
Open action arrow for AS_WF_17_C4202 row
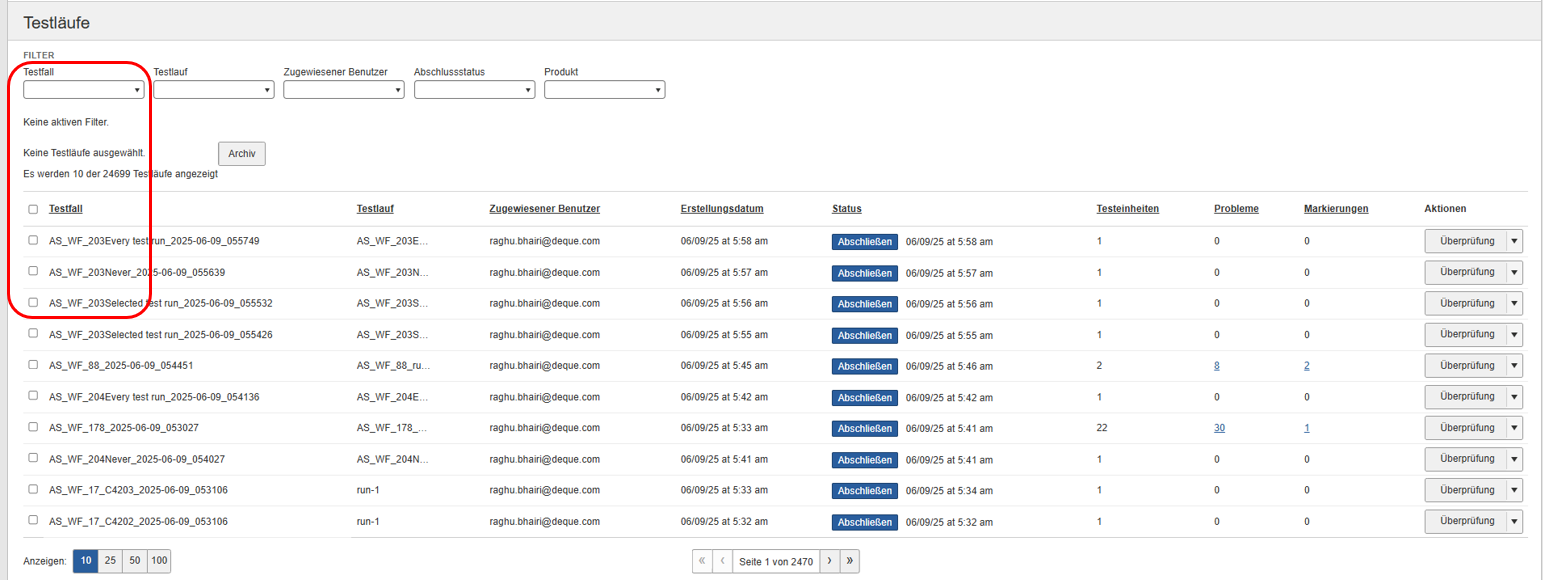pos(1514,522)
